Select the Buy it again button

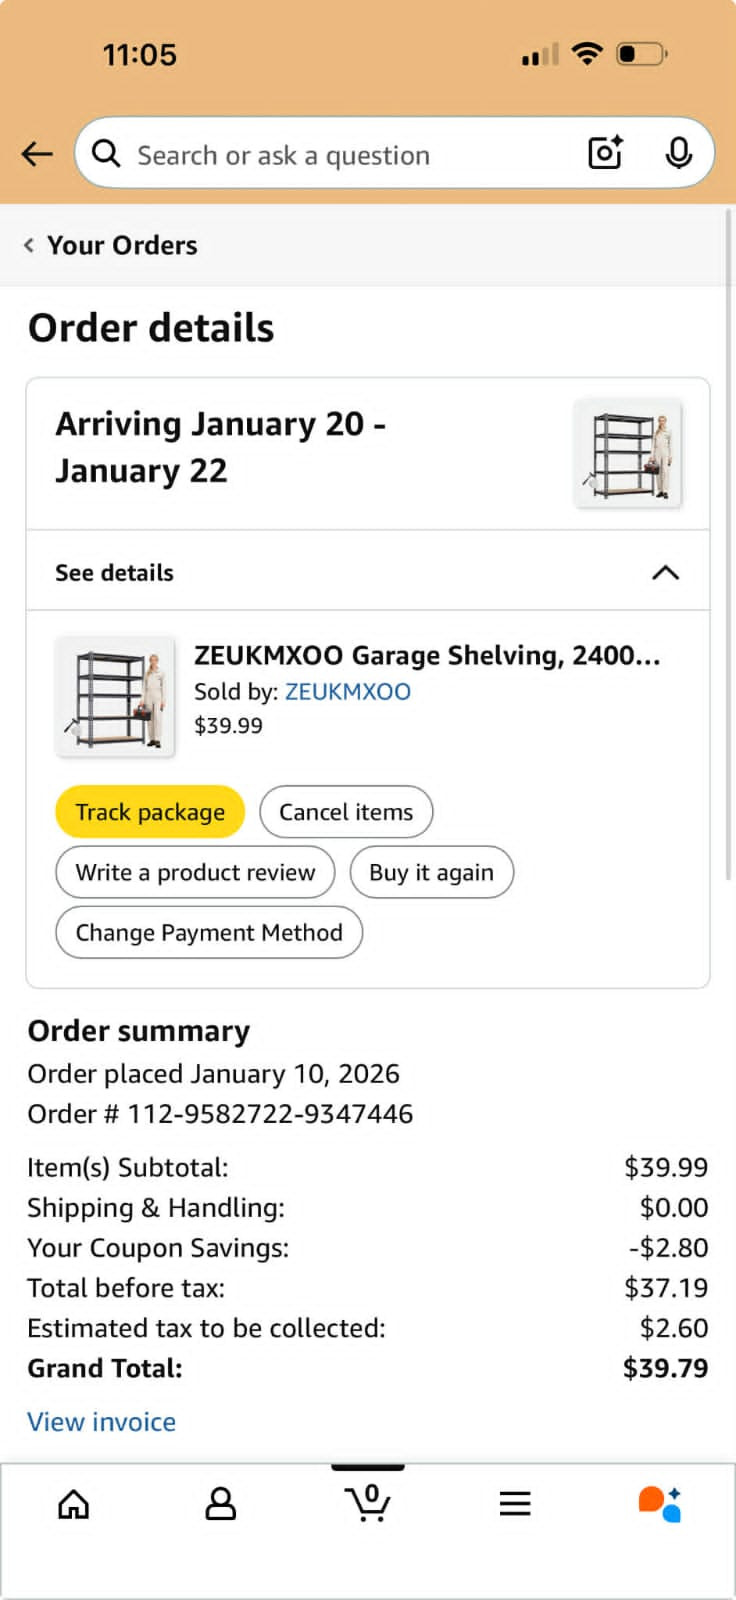click(x=431, y=872)
